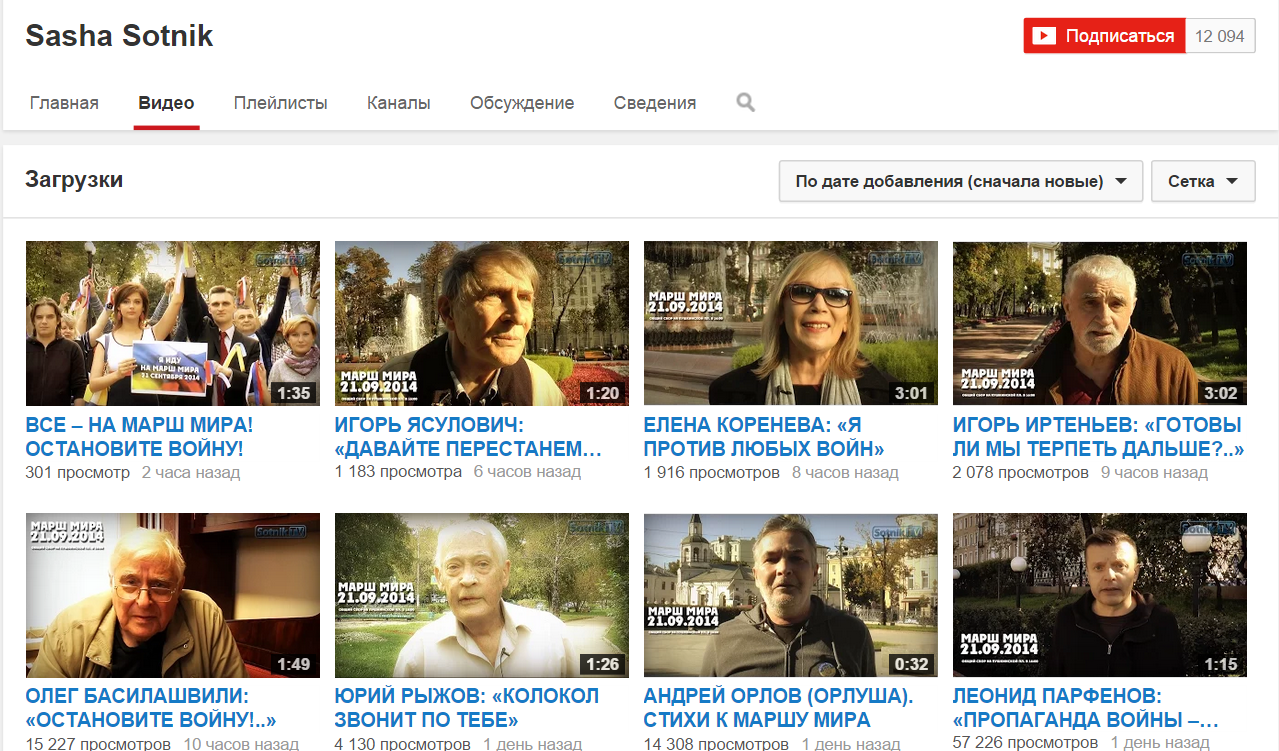This screenshot has width=1279, height=751.
Task: Open the Плейлисты tab
Action: coord(280,103)
